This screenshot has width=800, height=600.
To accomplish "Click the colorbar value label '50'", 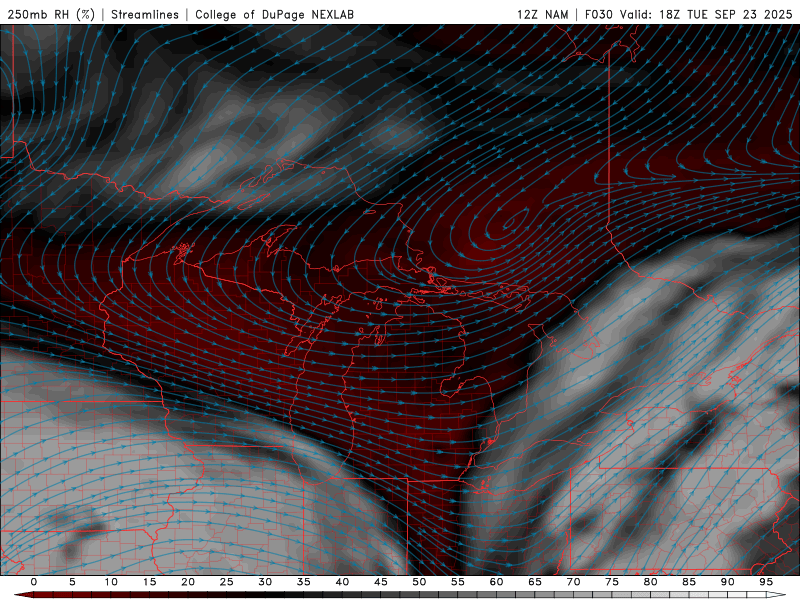I will point(419,582).
